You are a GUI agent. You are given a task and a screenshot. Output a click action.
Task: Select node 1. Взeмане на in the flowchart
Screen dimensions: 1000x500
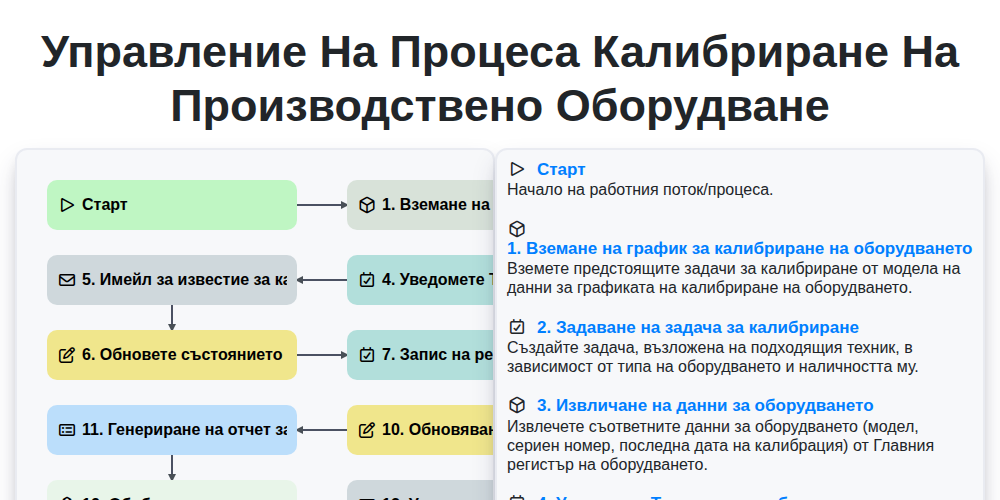pyautogui.click(x=420, y=205)
